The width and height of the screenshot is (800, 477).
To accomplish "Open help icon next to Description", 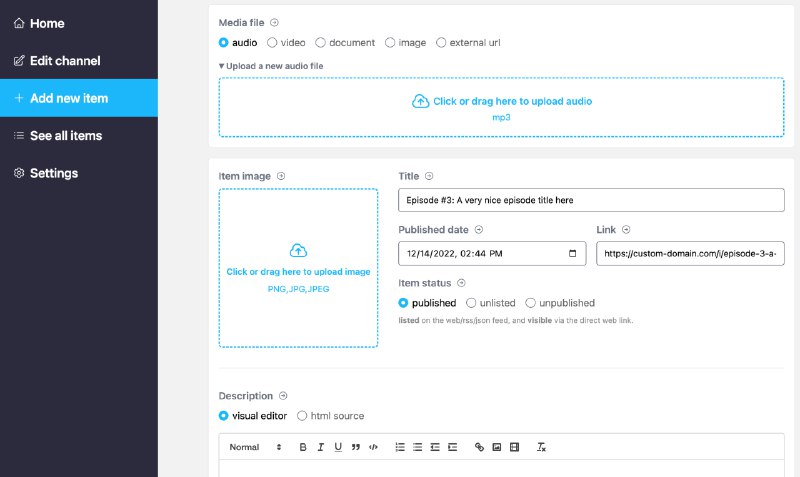I will (x=283, y=395).
